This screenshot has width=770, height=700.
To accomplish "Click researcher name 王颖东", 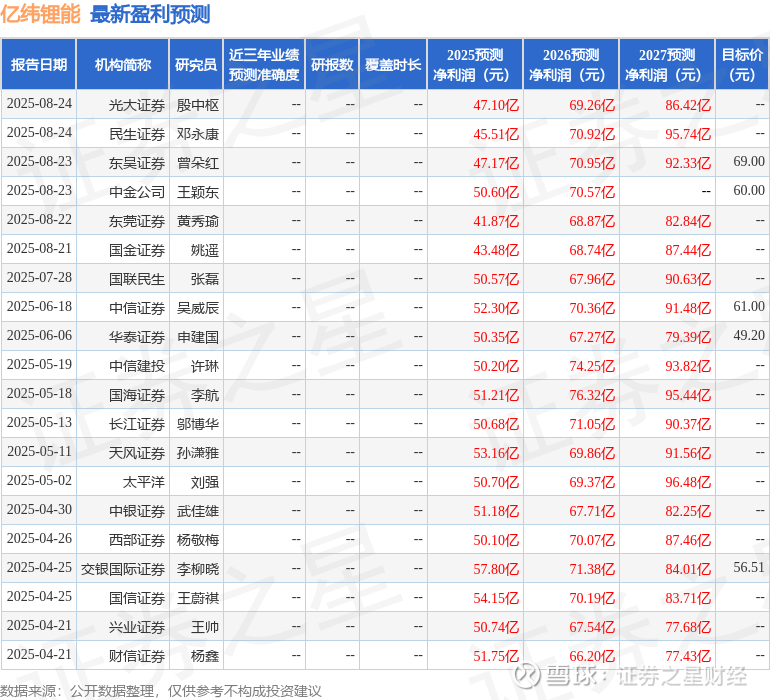I will coord(197,192).
